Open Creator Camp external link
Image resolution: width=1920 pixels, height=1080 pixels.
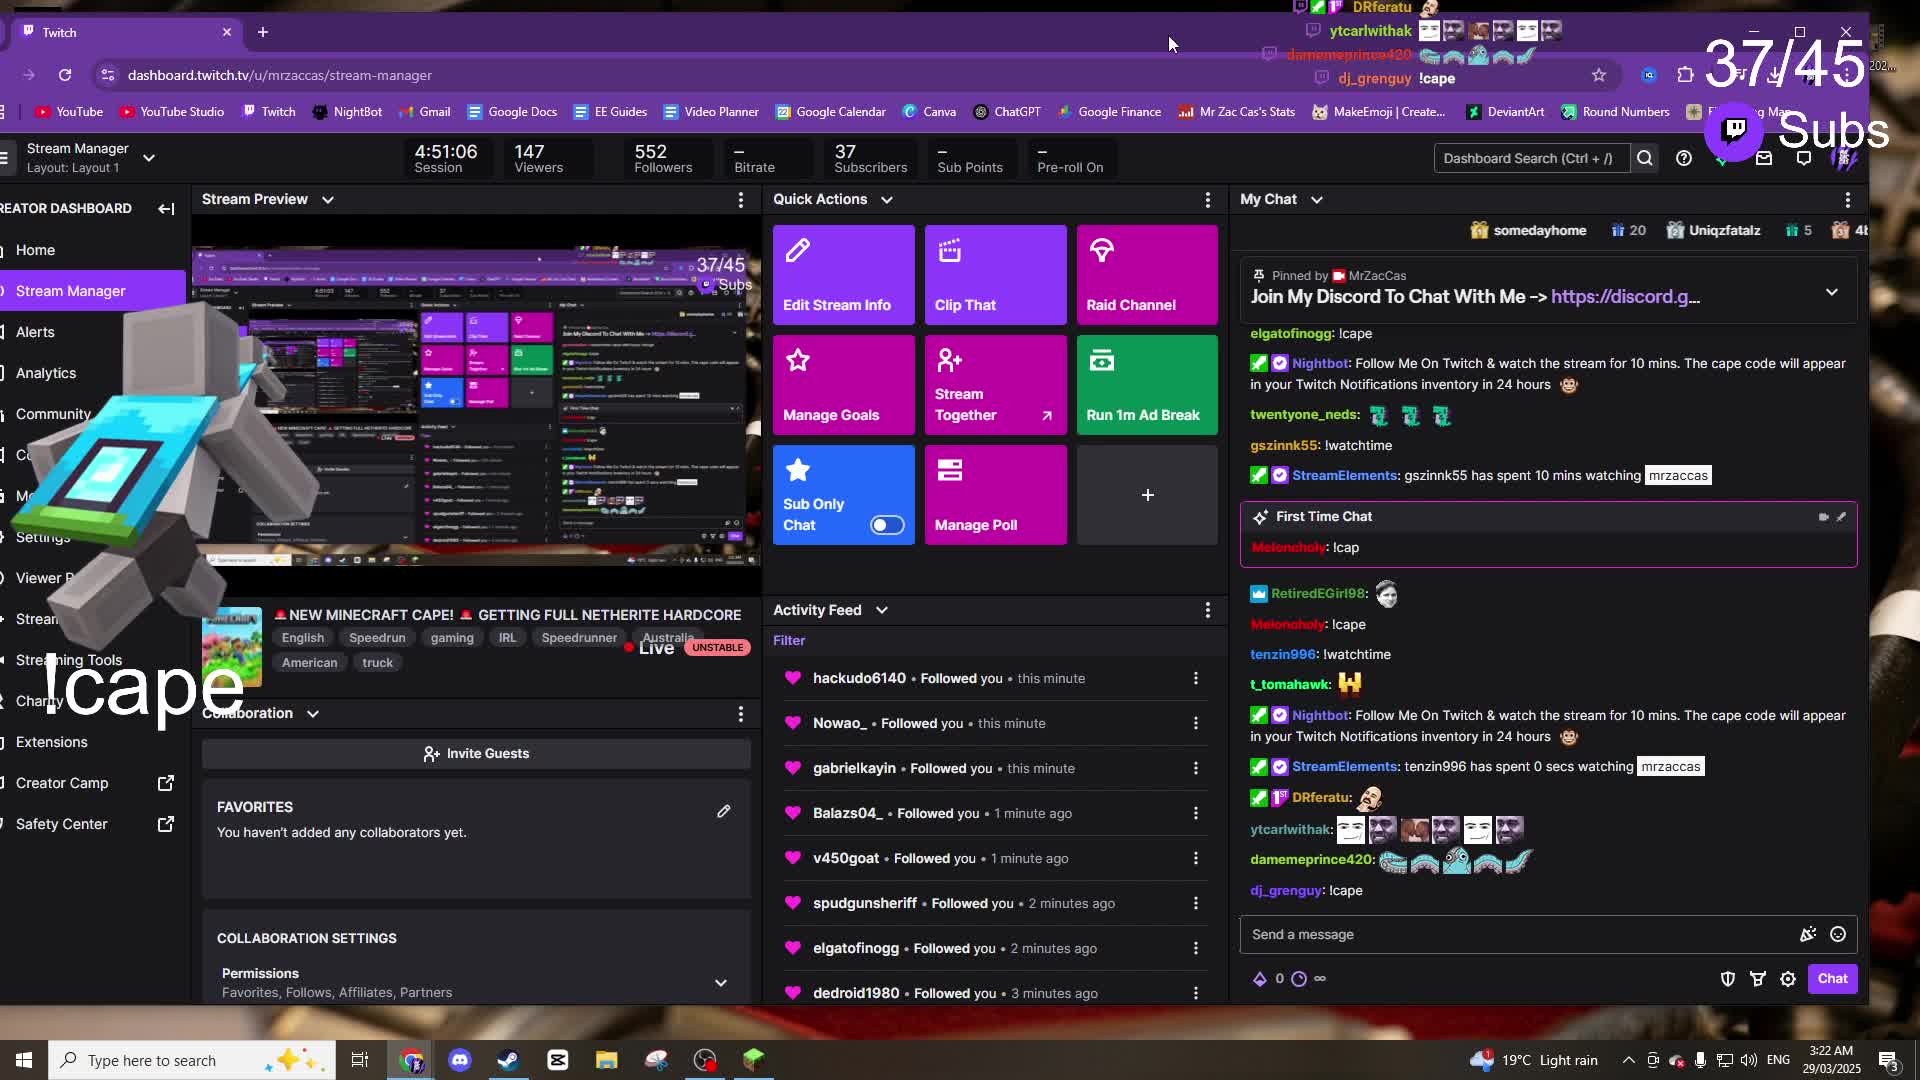tap(93, 783)
